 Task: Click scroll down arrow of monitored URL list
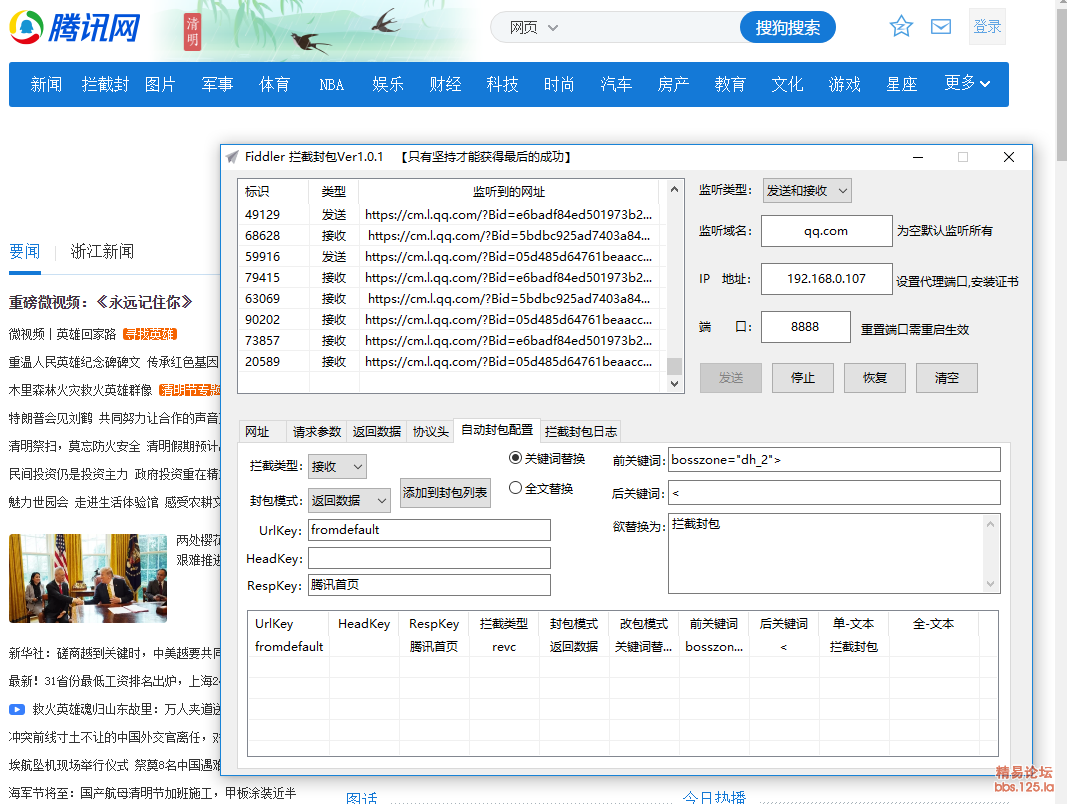[674, 384]
